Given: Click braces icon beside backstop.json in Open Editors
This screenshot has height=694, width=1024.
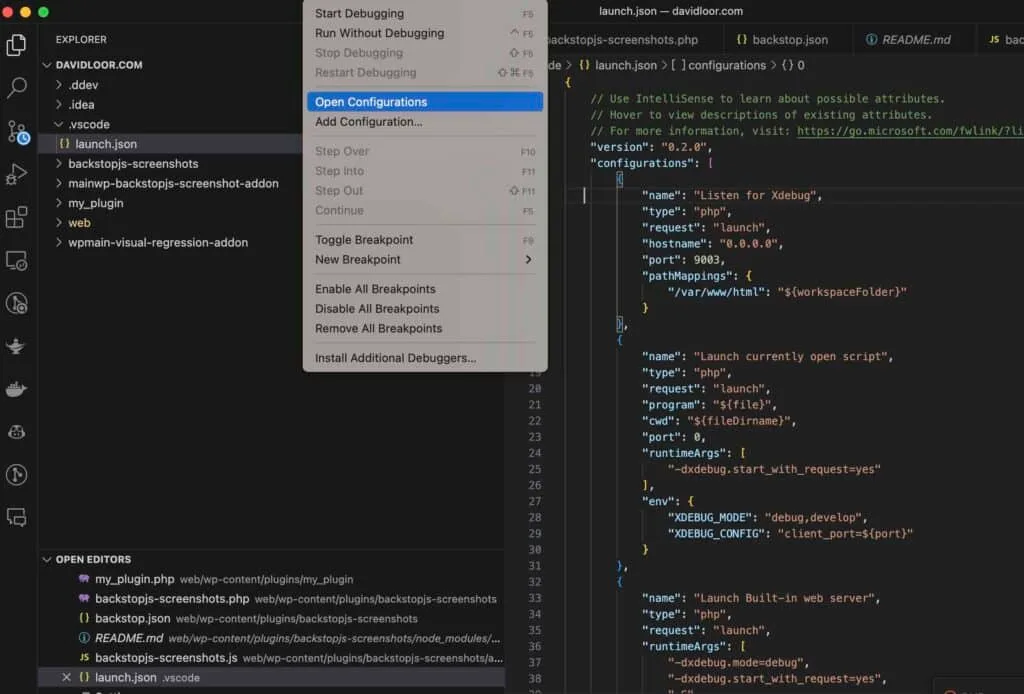Looking at the screenshot, I should pos(84,618).
